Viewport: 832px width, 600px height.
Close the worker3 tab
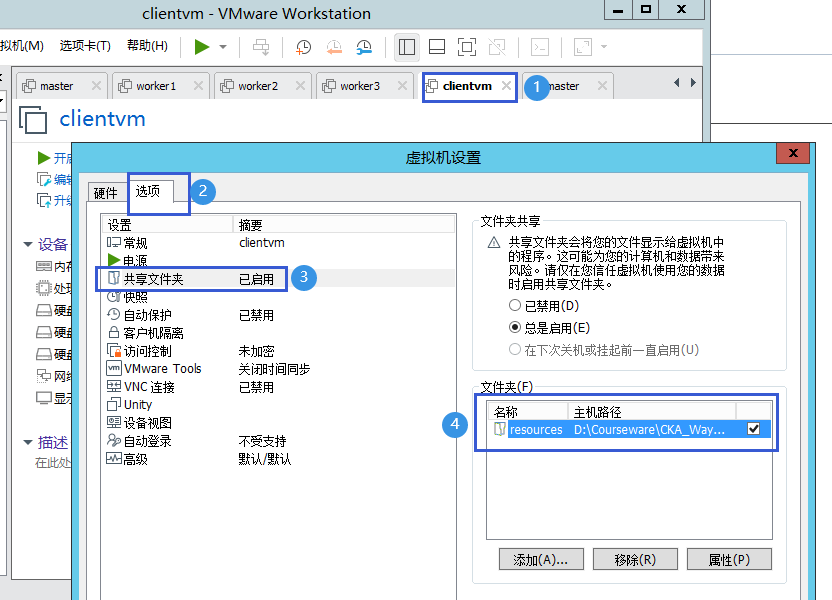[x=402, y=85]
